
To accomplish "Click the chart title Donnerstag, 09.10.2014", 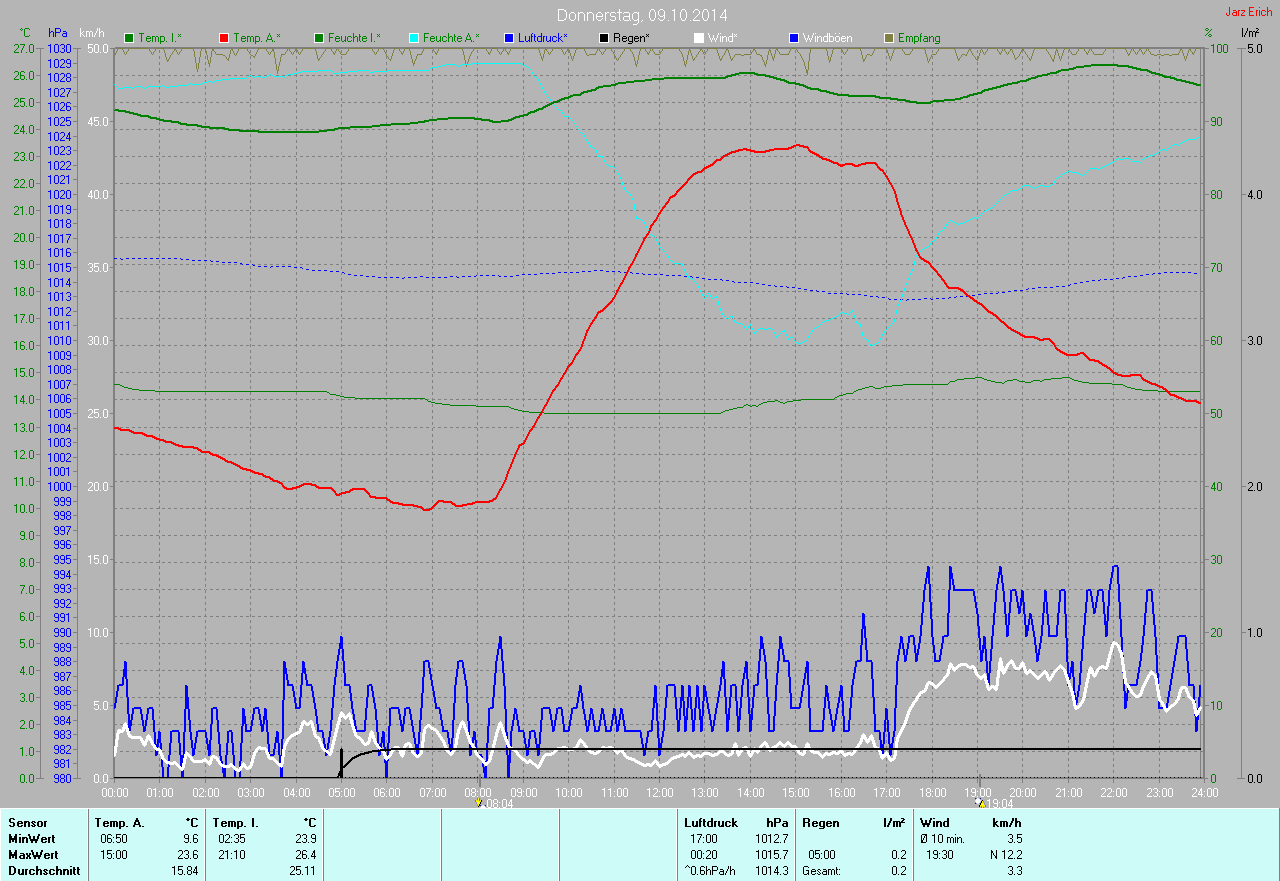I will 642,15.
